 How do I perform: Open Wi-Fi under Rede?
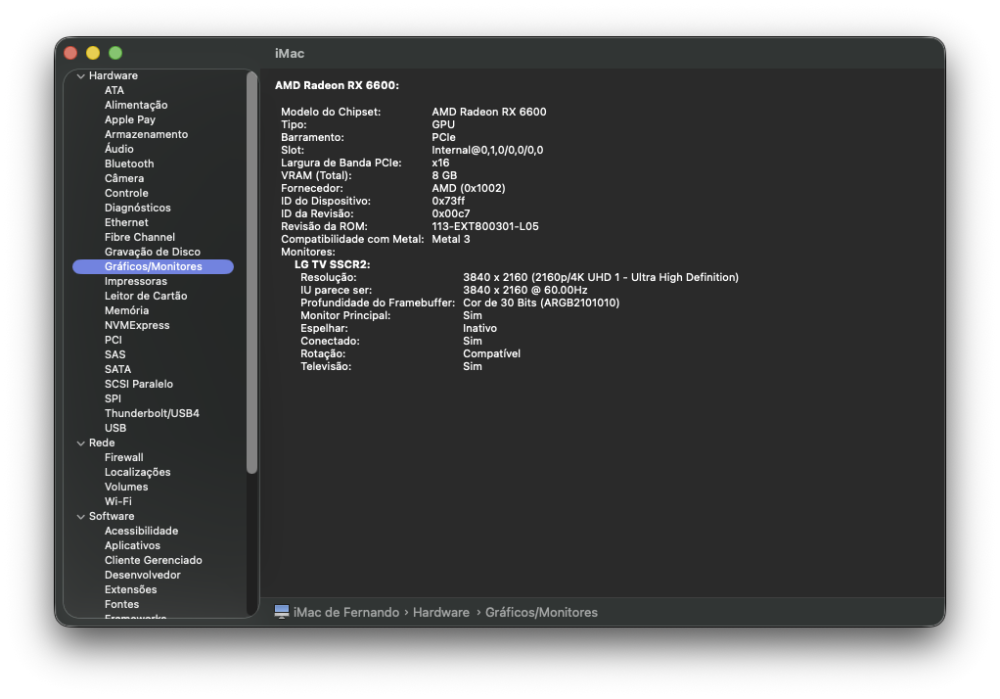tap(118, 501)
